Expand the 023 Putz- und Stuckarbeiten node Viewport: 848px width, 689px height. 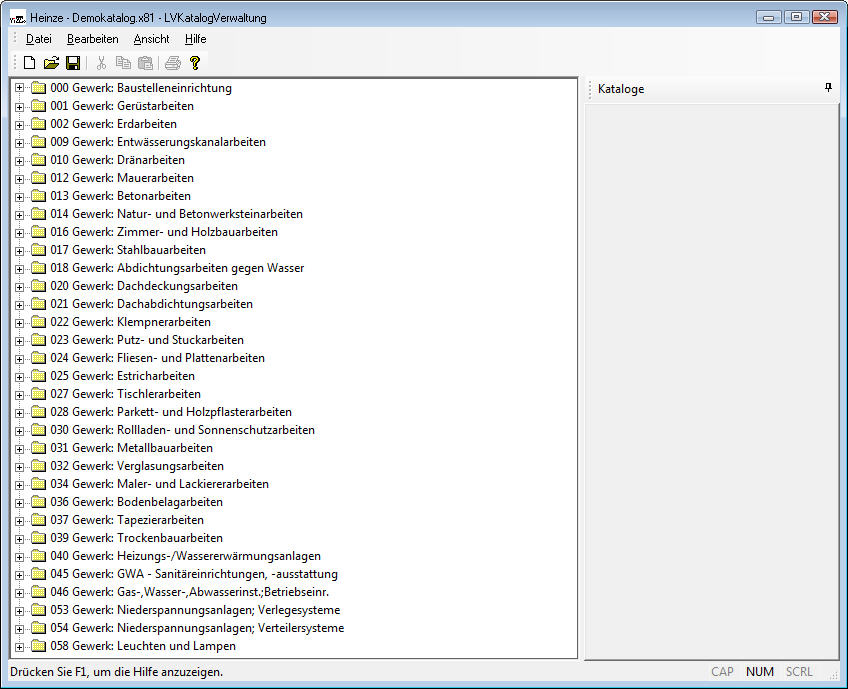(19, 341)
